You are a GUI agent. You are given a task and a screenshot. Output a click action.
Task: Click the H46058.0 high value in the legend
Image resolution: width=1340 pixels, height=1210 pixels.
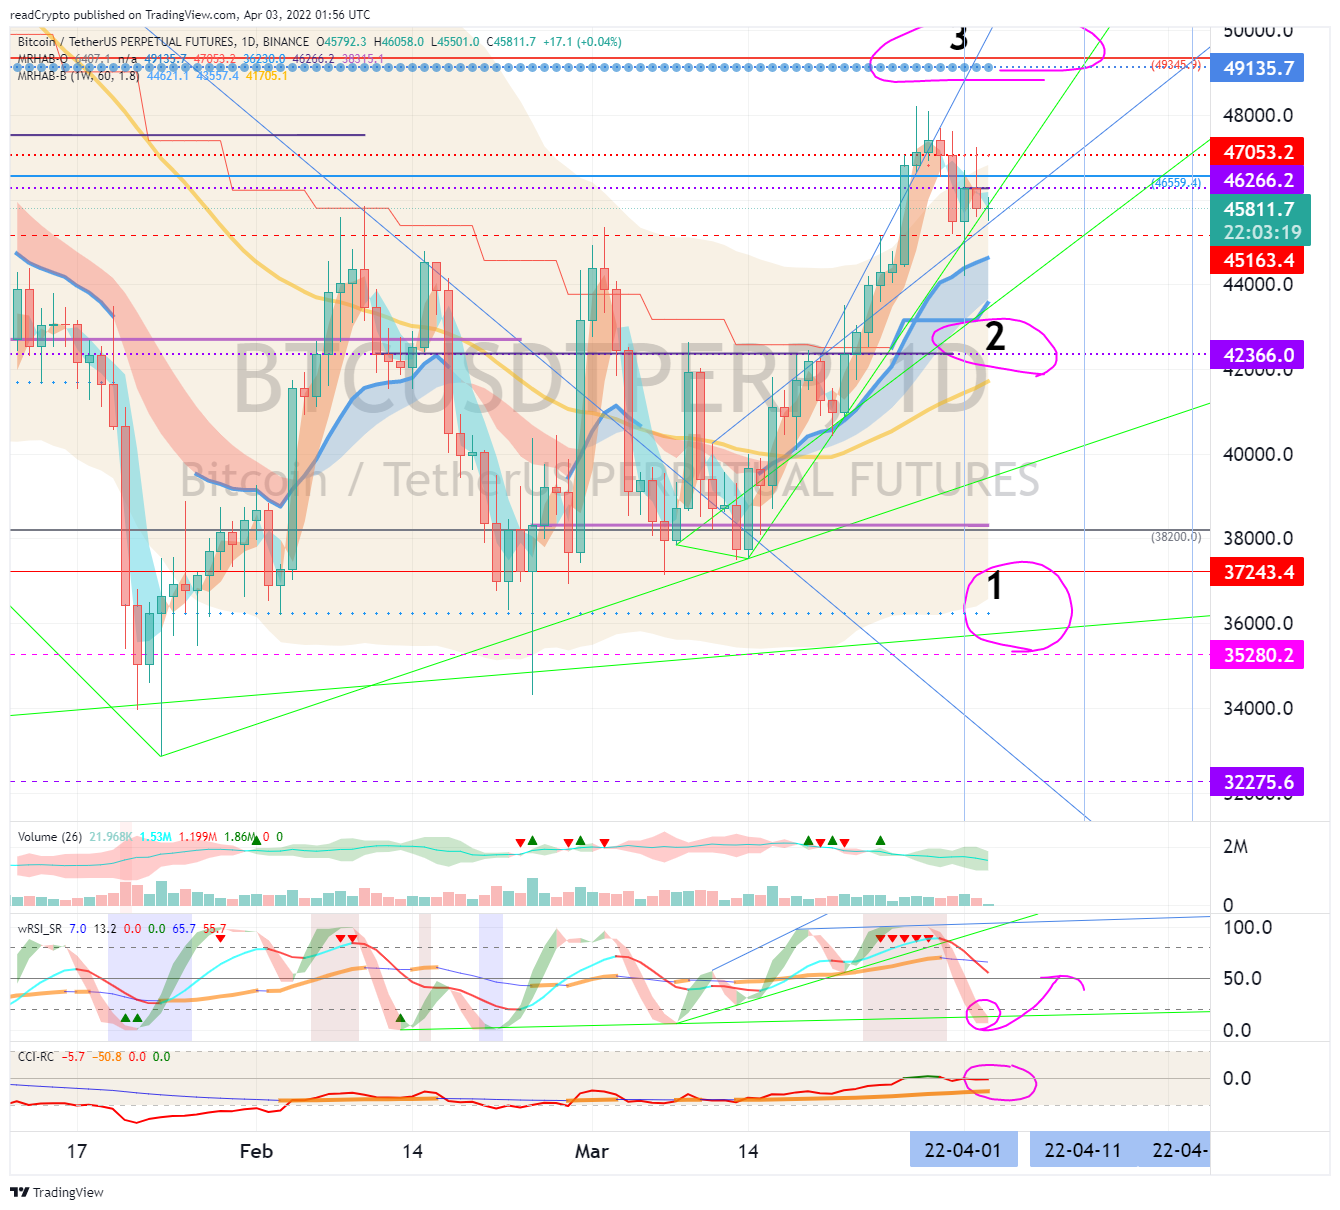pos(399,42)
